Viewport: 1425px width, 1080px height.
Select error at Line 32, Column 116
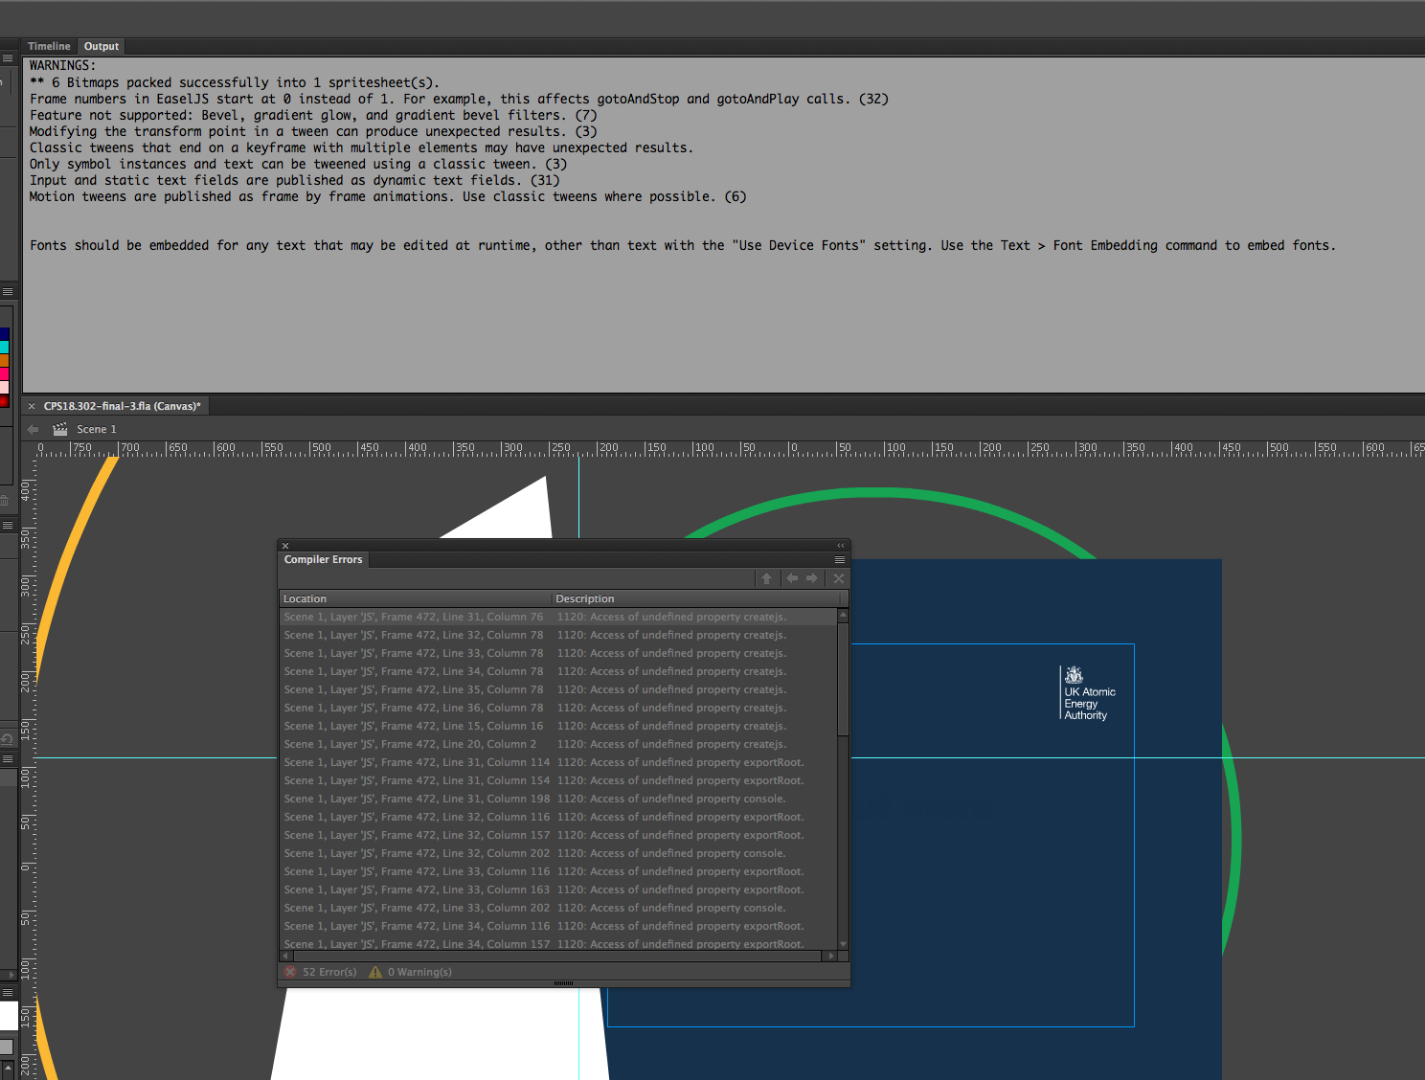(x=558, y=817)
